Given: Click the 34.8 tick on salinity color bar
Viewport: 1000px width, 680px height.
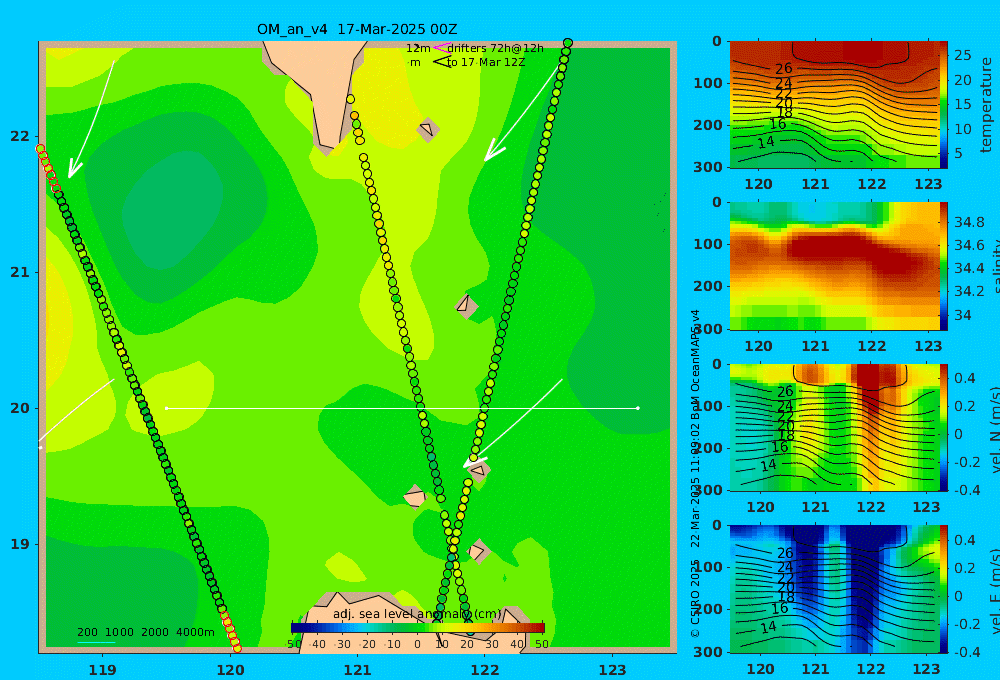Looking at the screenshot, I should (x=969, y=223).
